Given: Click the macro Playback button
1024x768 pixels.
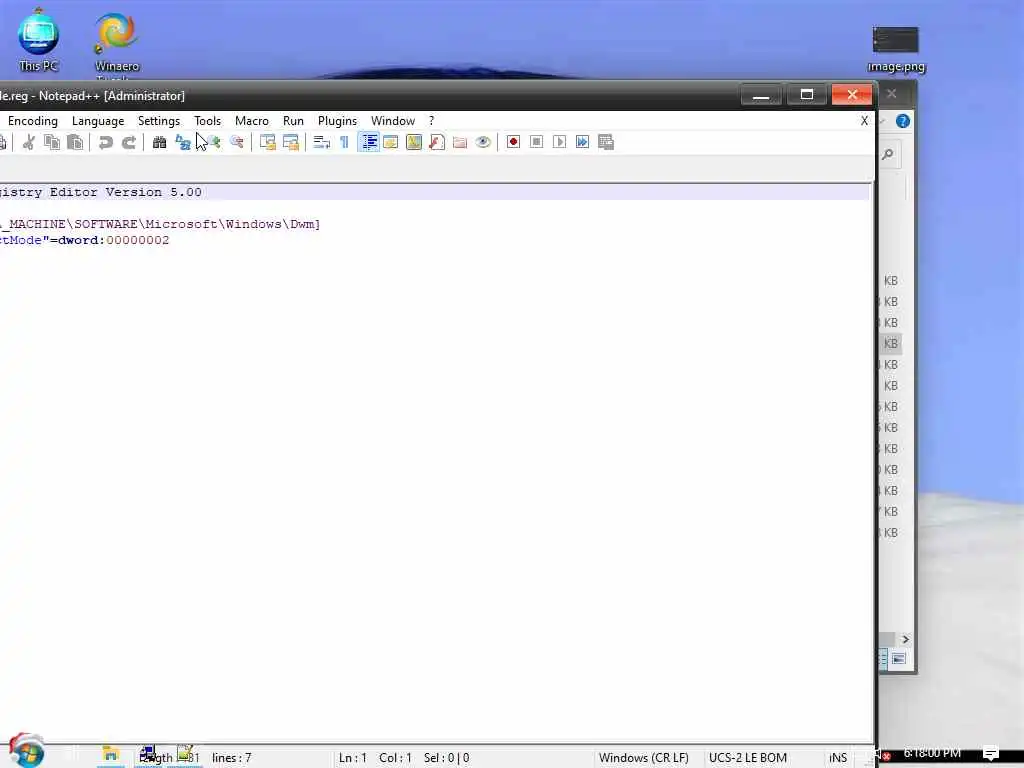Looking at the screenshot, I should click(559, 142).
